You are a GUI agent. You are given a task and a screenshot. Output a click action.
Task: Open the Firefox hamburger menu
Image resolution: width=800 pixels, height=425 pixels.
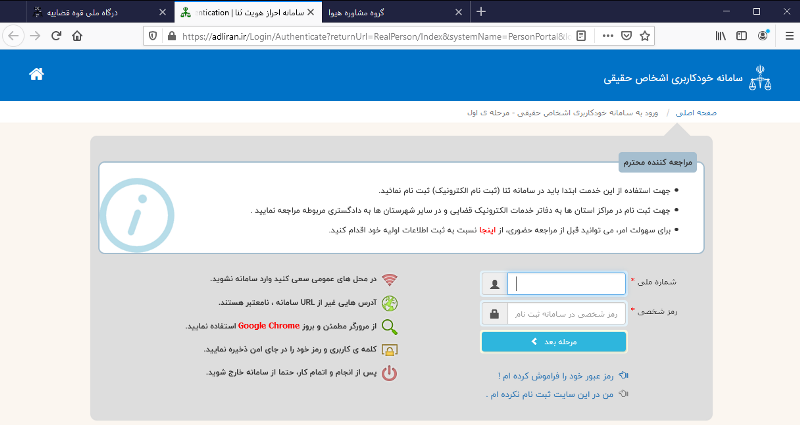click(x=789, y=36)
